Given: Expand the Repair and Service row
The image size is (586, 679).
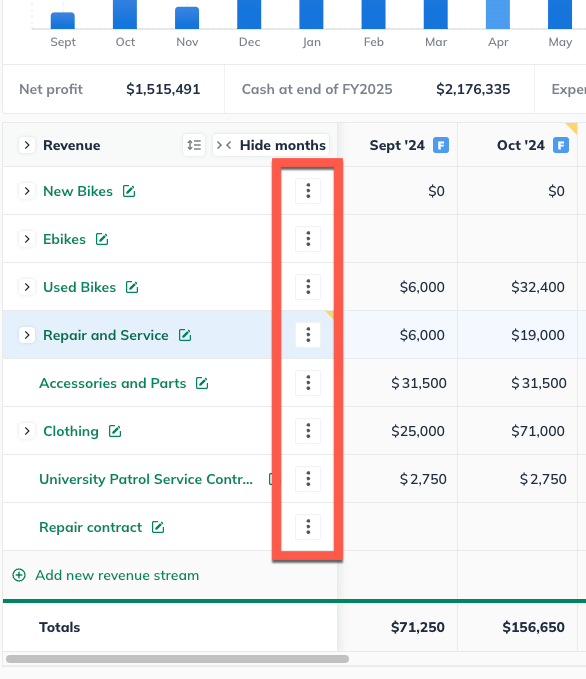Looking at the screenshot, I should tap(27, 335).
